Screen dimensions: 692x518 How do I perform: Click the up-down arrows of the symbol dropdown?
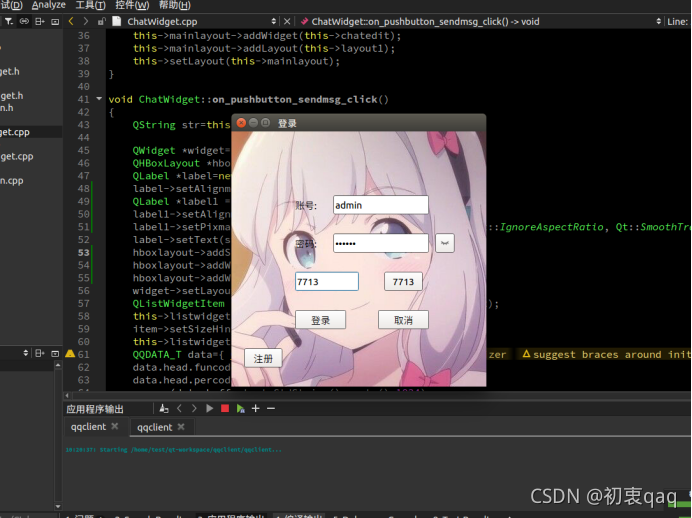click(658, 21)
